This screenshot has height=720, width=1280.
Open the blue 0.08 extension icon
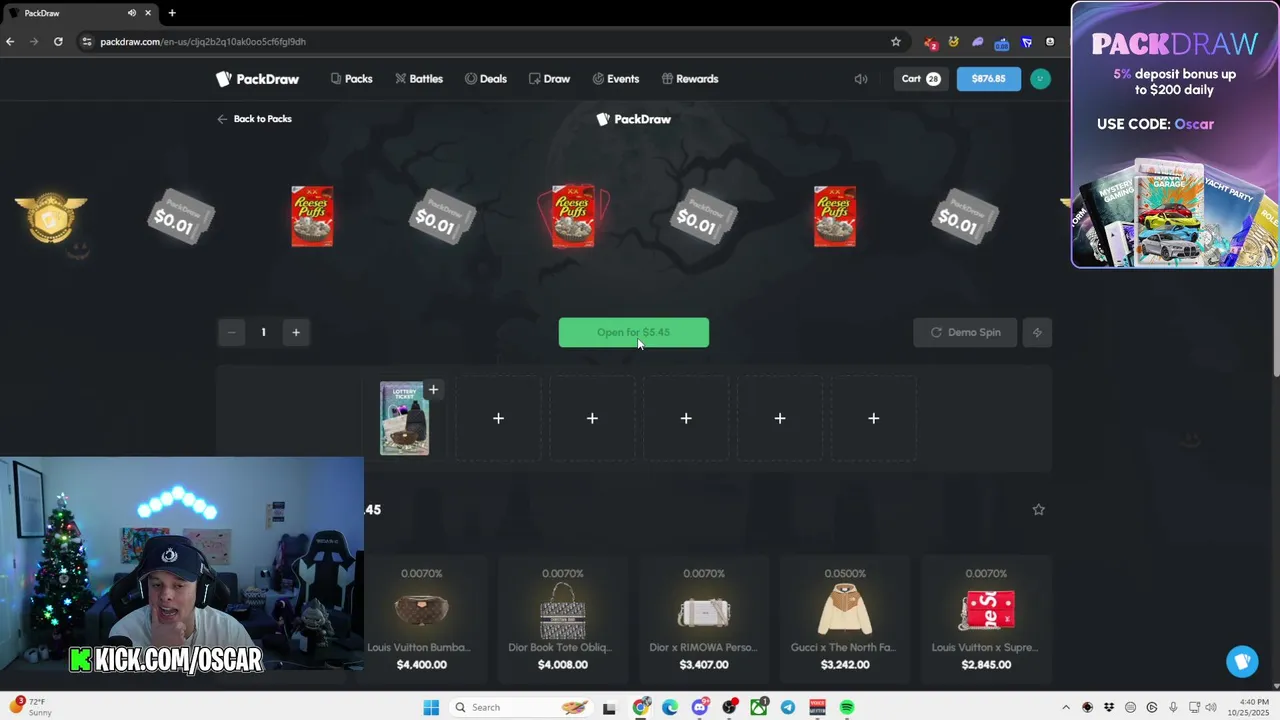(1002, 42)
